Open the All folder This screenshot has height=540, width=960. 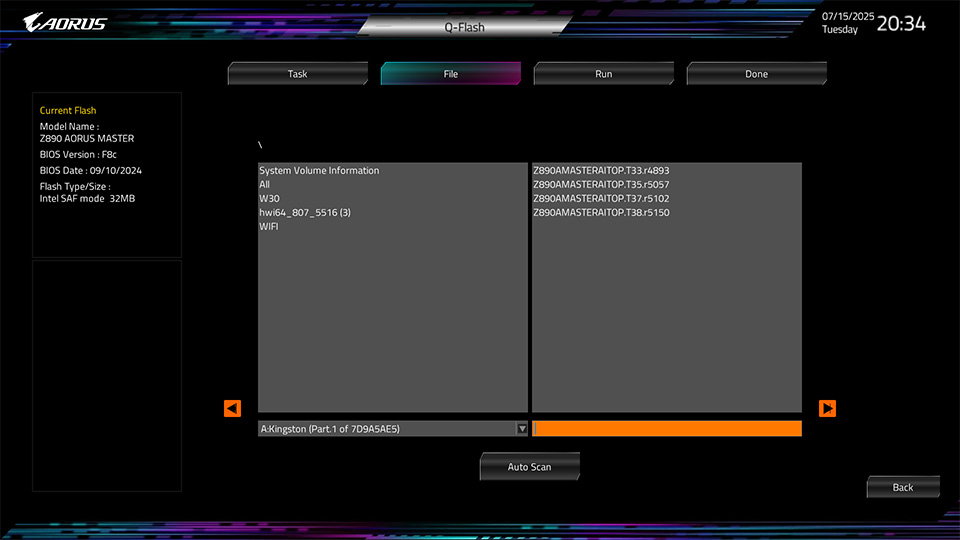coord(264,185)
